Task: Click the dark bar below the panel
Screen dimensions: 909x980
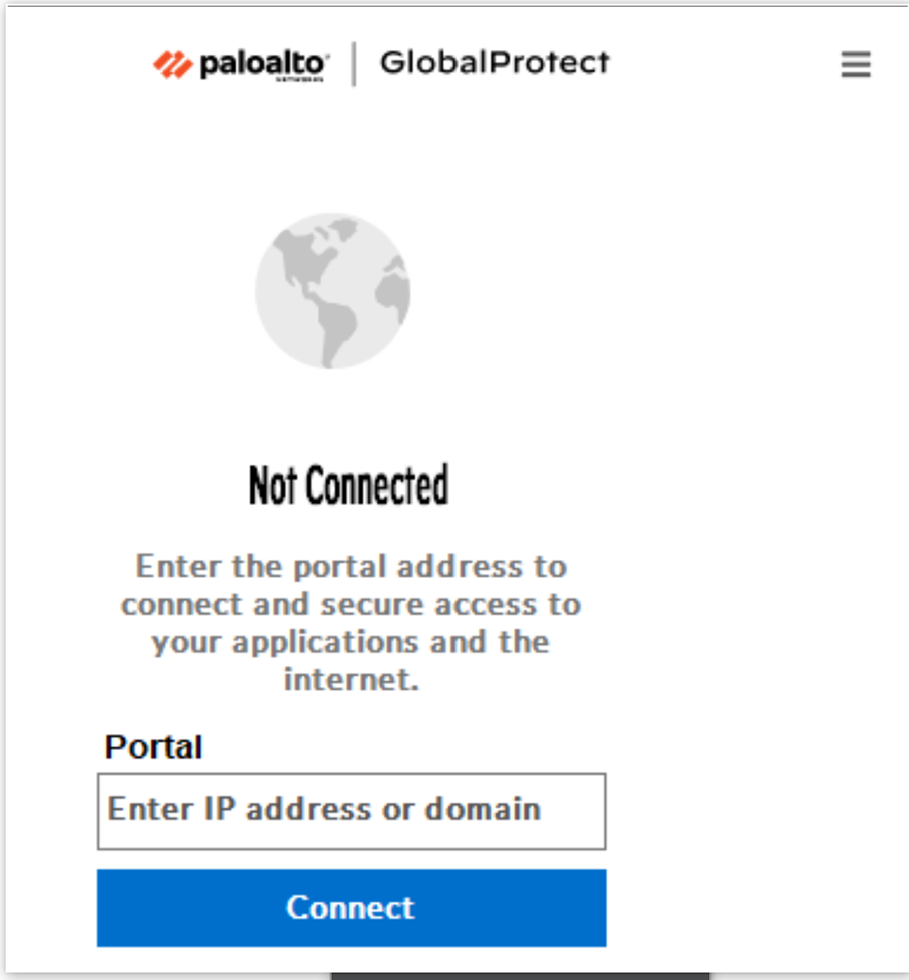Action: point(520,974)
